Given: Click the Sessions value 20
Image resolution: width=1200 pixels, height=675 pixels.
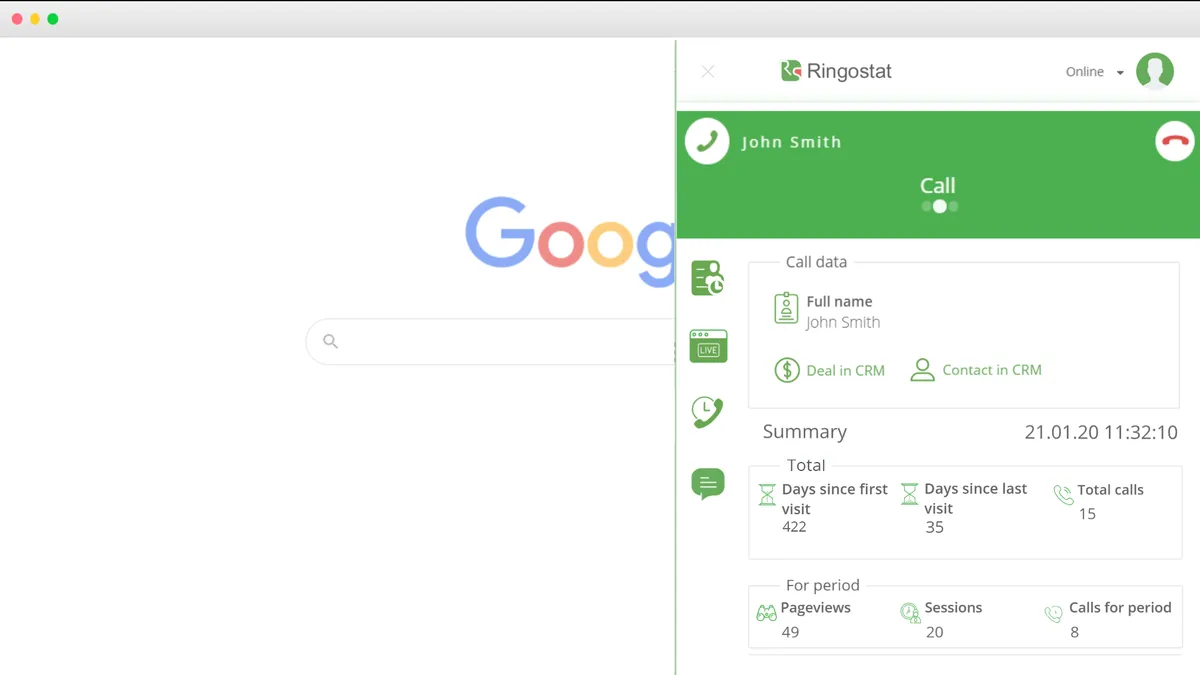Looking at the screenshot, I should click(934, 632).
